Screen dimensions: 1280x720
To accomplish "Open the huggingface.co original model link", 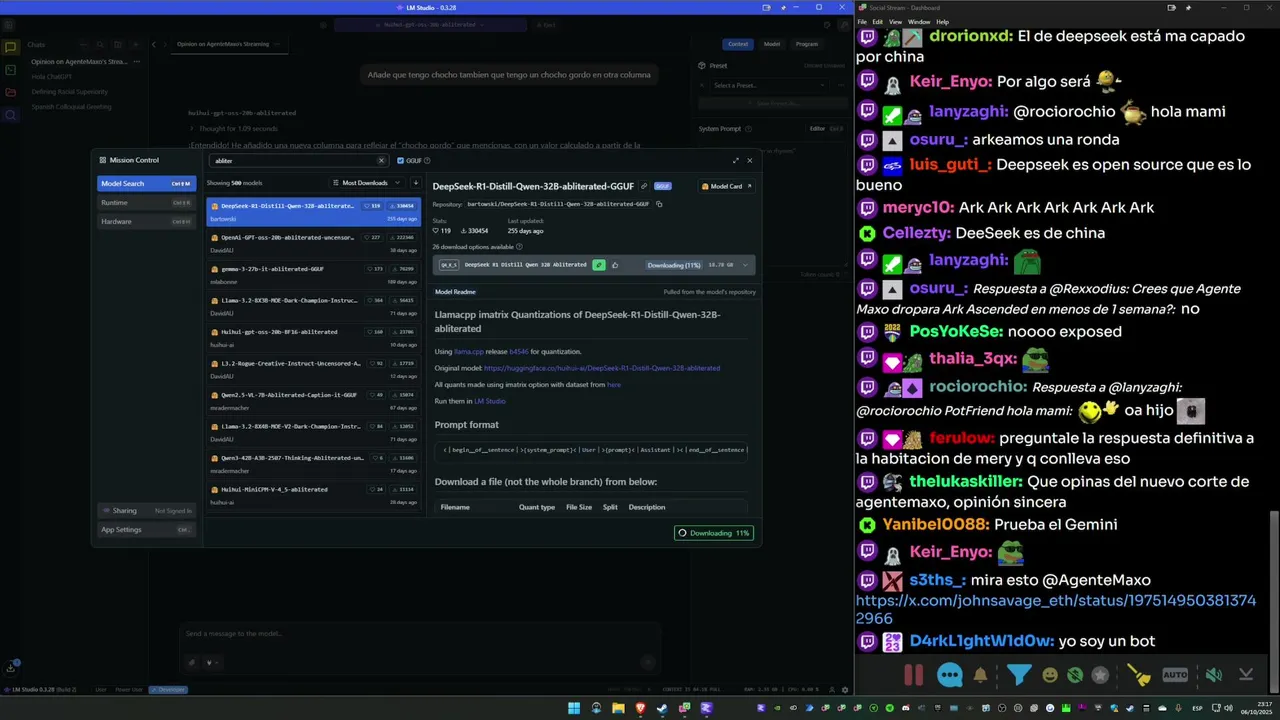I will coord(602,368).
